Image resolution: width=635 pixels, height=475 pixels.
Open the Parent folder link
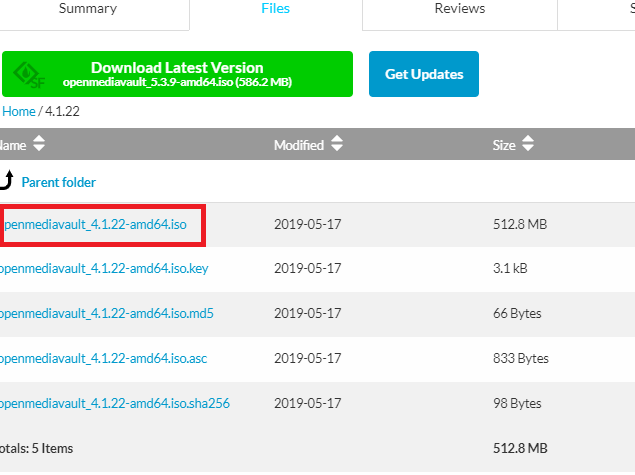pos(59,183)
